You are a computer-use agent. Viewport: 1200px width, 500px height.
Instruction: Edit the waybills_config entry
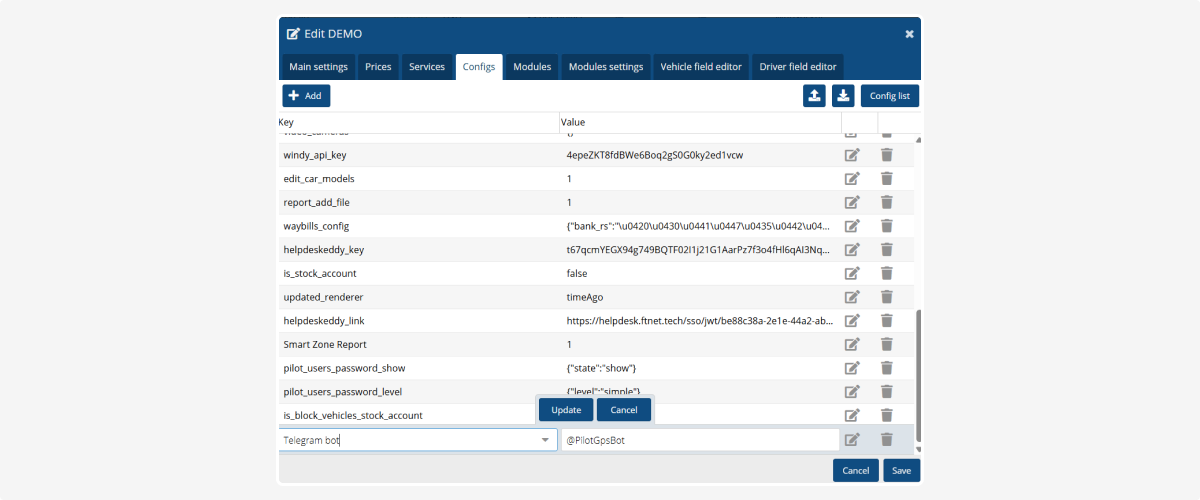tap(852, 226)
